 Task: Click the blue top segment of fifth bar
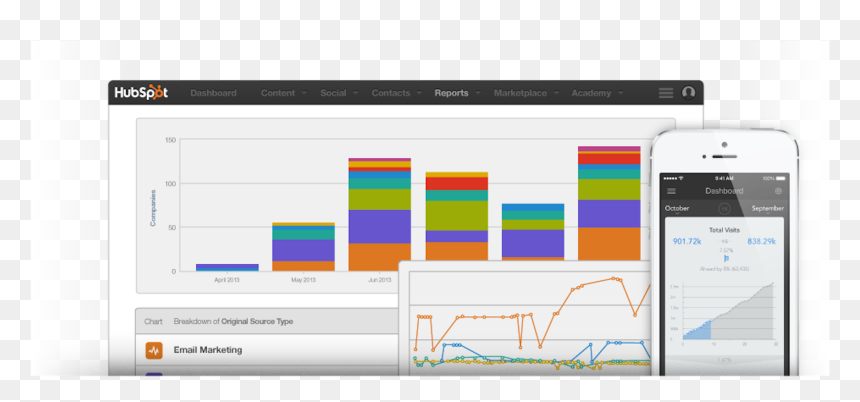click(x=533, y=207)
